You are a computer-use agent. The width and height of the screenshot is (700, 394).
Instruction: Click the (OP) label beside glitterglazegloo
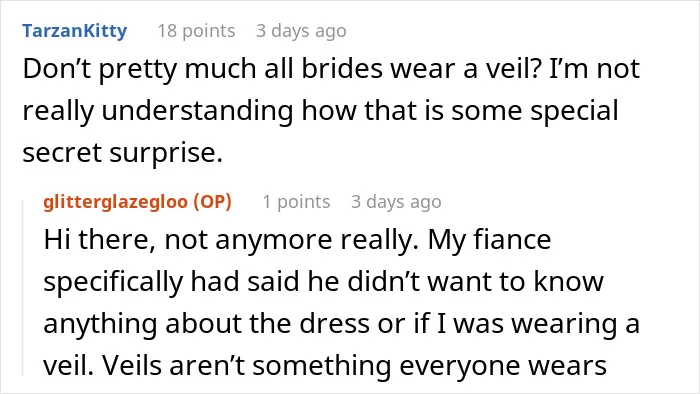(x=212, y=202)
